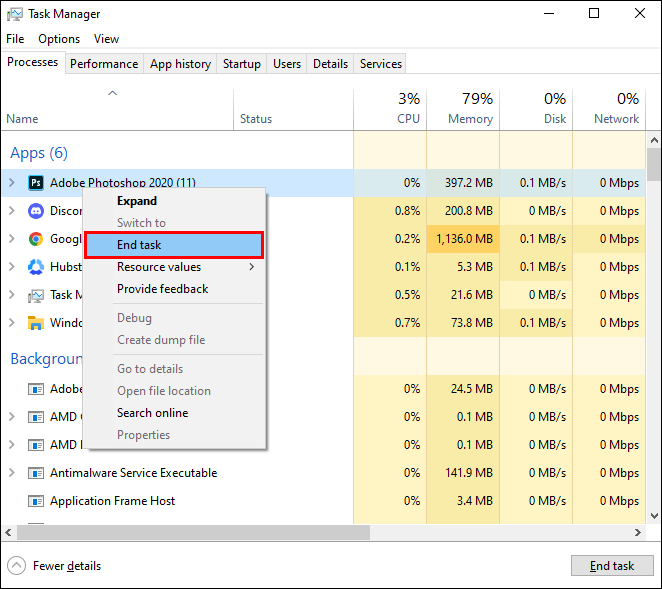Click the Hubstaff app icon
This screenshot has height=589, width=662.
pyautogui.click(x=36, y=267)
